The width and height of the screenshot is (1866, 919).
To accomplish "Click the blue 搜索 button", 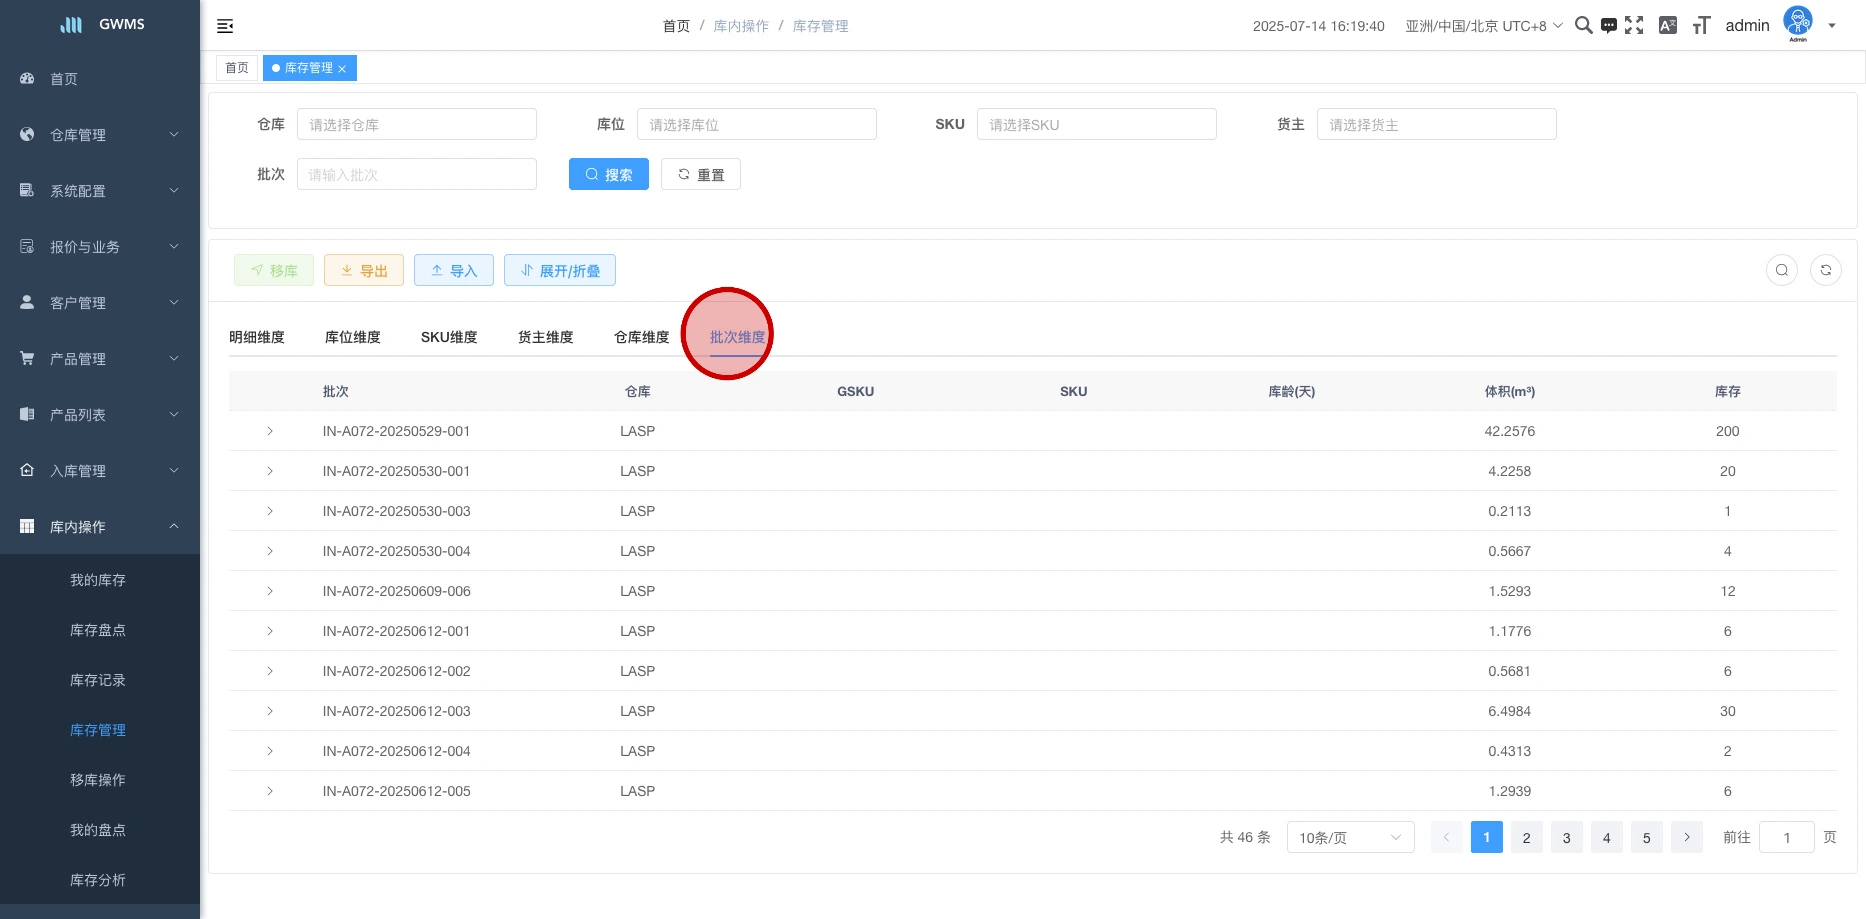I will 608,174.
